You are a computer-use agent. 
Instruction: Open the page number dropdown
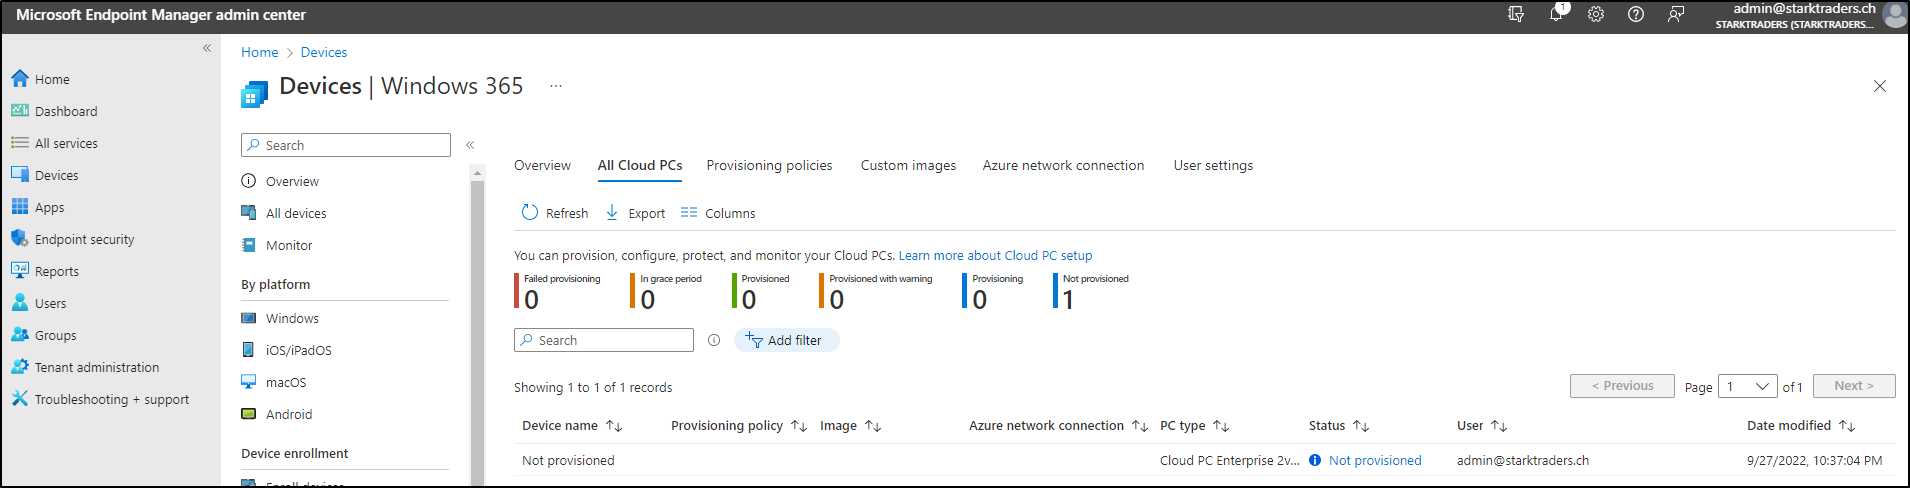(1747, 386)
